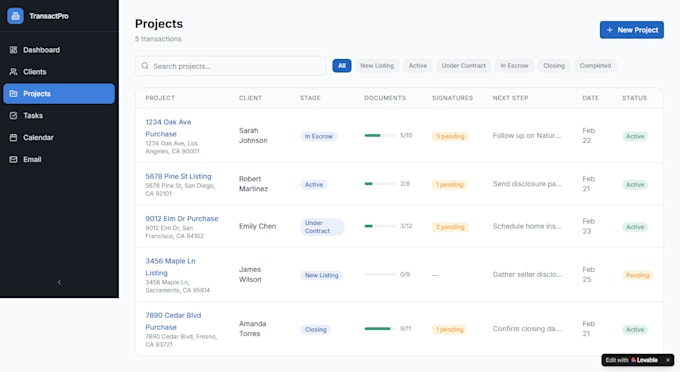This screenshot has width=680, height=372.
Task: Click the Under Contract stage badge
Action: [322, 227]
